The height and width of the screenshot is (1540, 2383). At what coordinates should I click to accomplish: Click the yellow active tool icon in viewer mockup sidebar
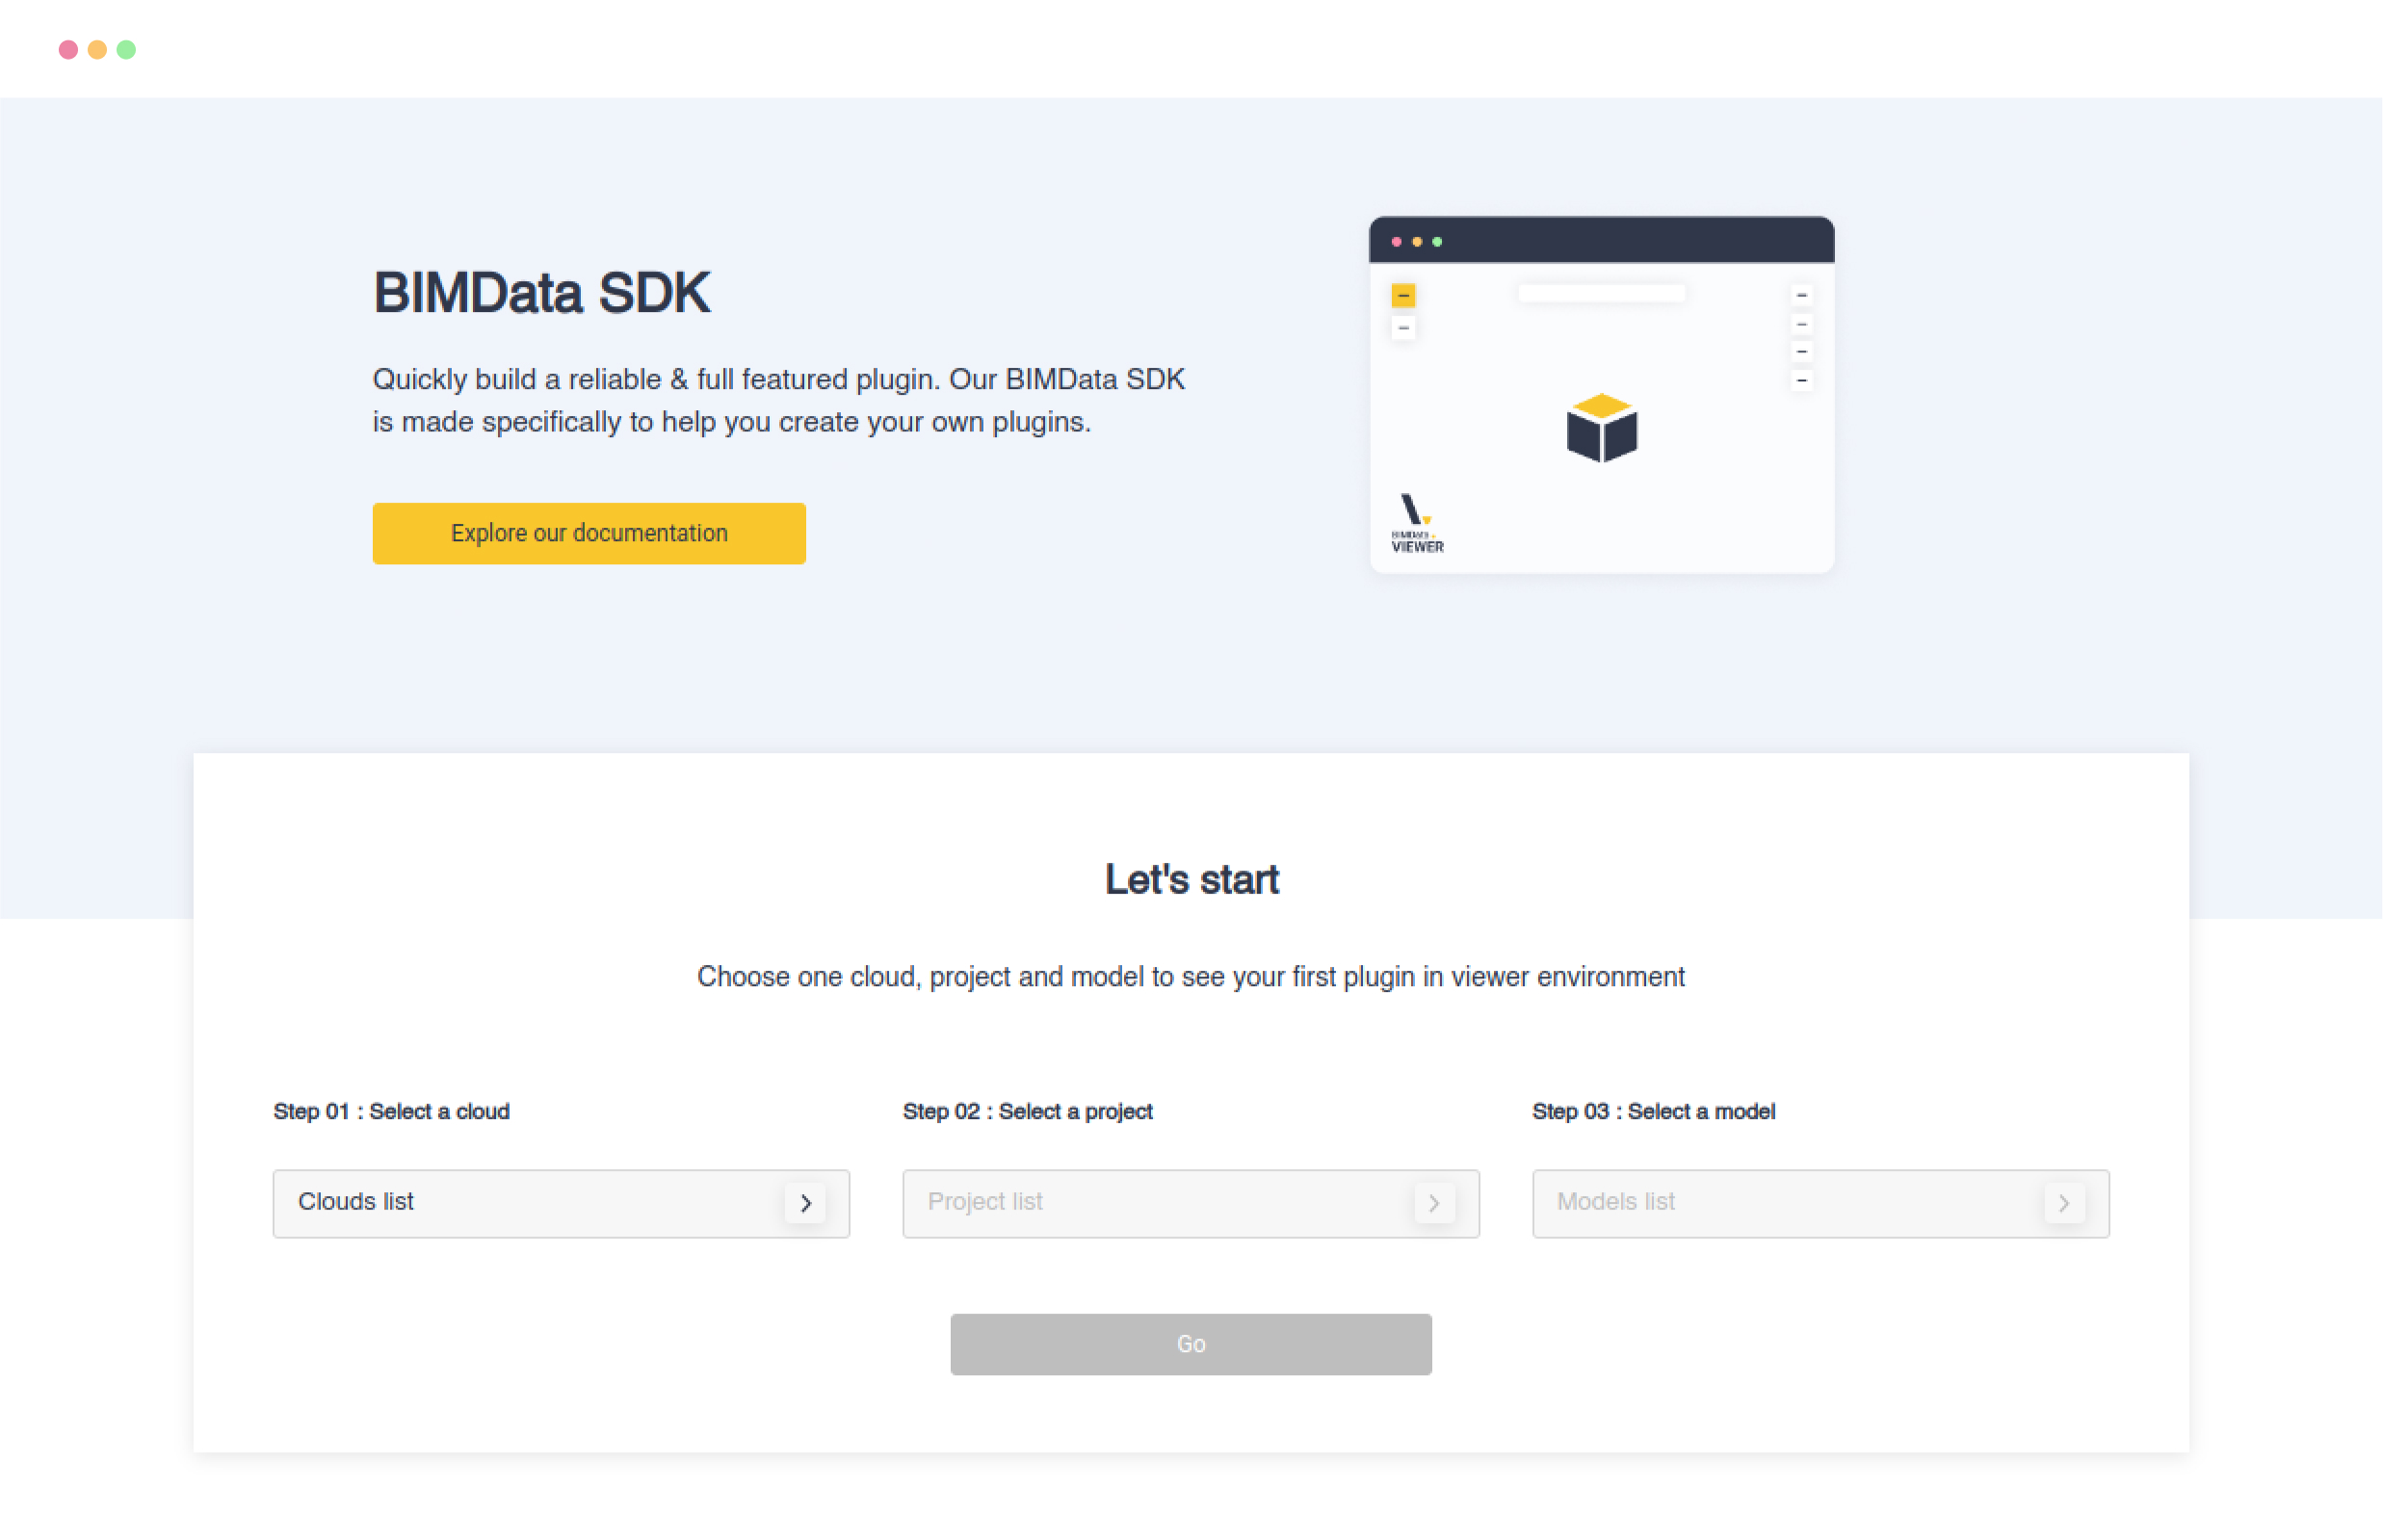[1403, 296]
